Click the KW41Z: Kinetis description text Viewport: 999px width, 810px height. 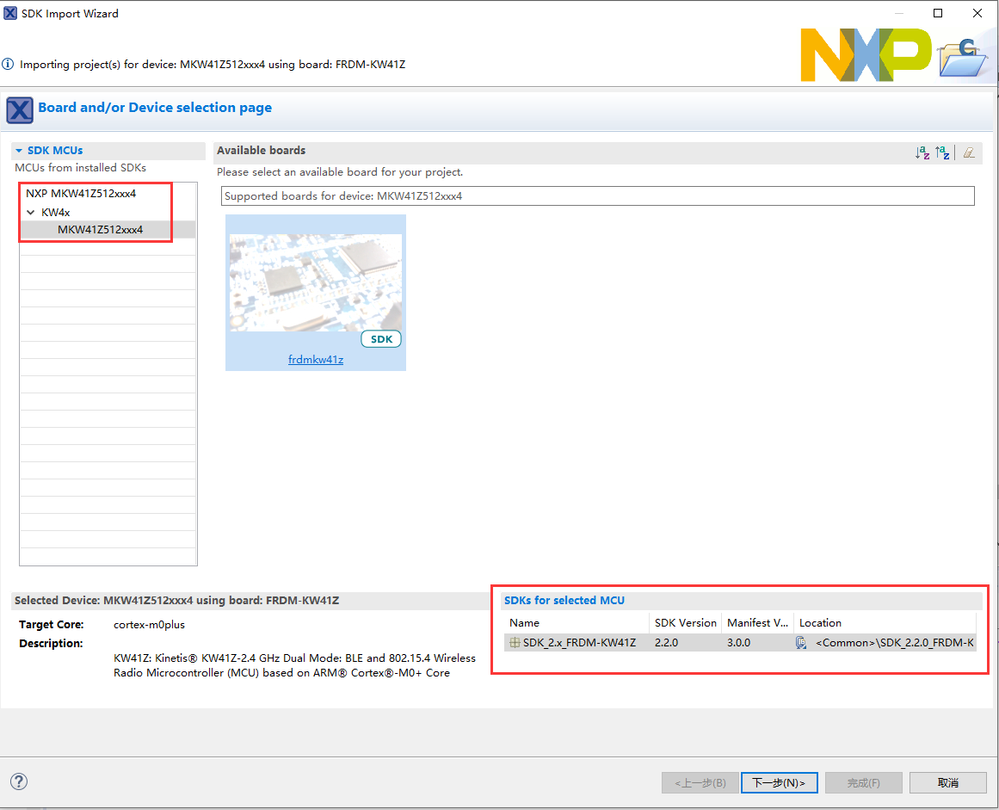point(294,665)
